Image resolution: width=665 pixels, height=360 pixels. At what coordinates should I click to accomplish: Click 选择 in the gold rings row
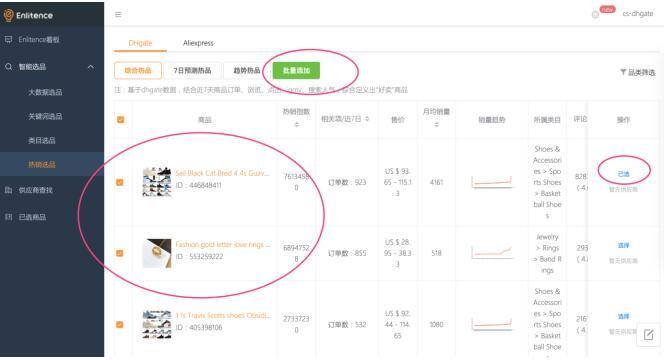(623, 246)
